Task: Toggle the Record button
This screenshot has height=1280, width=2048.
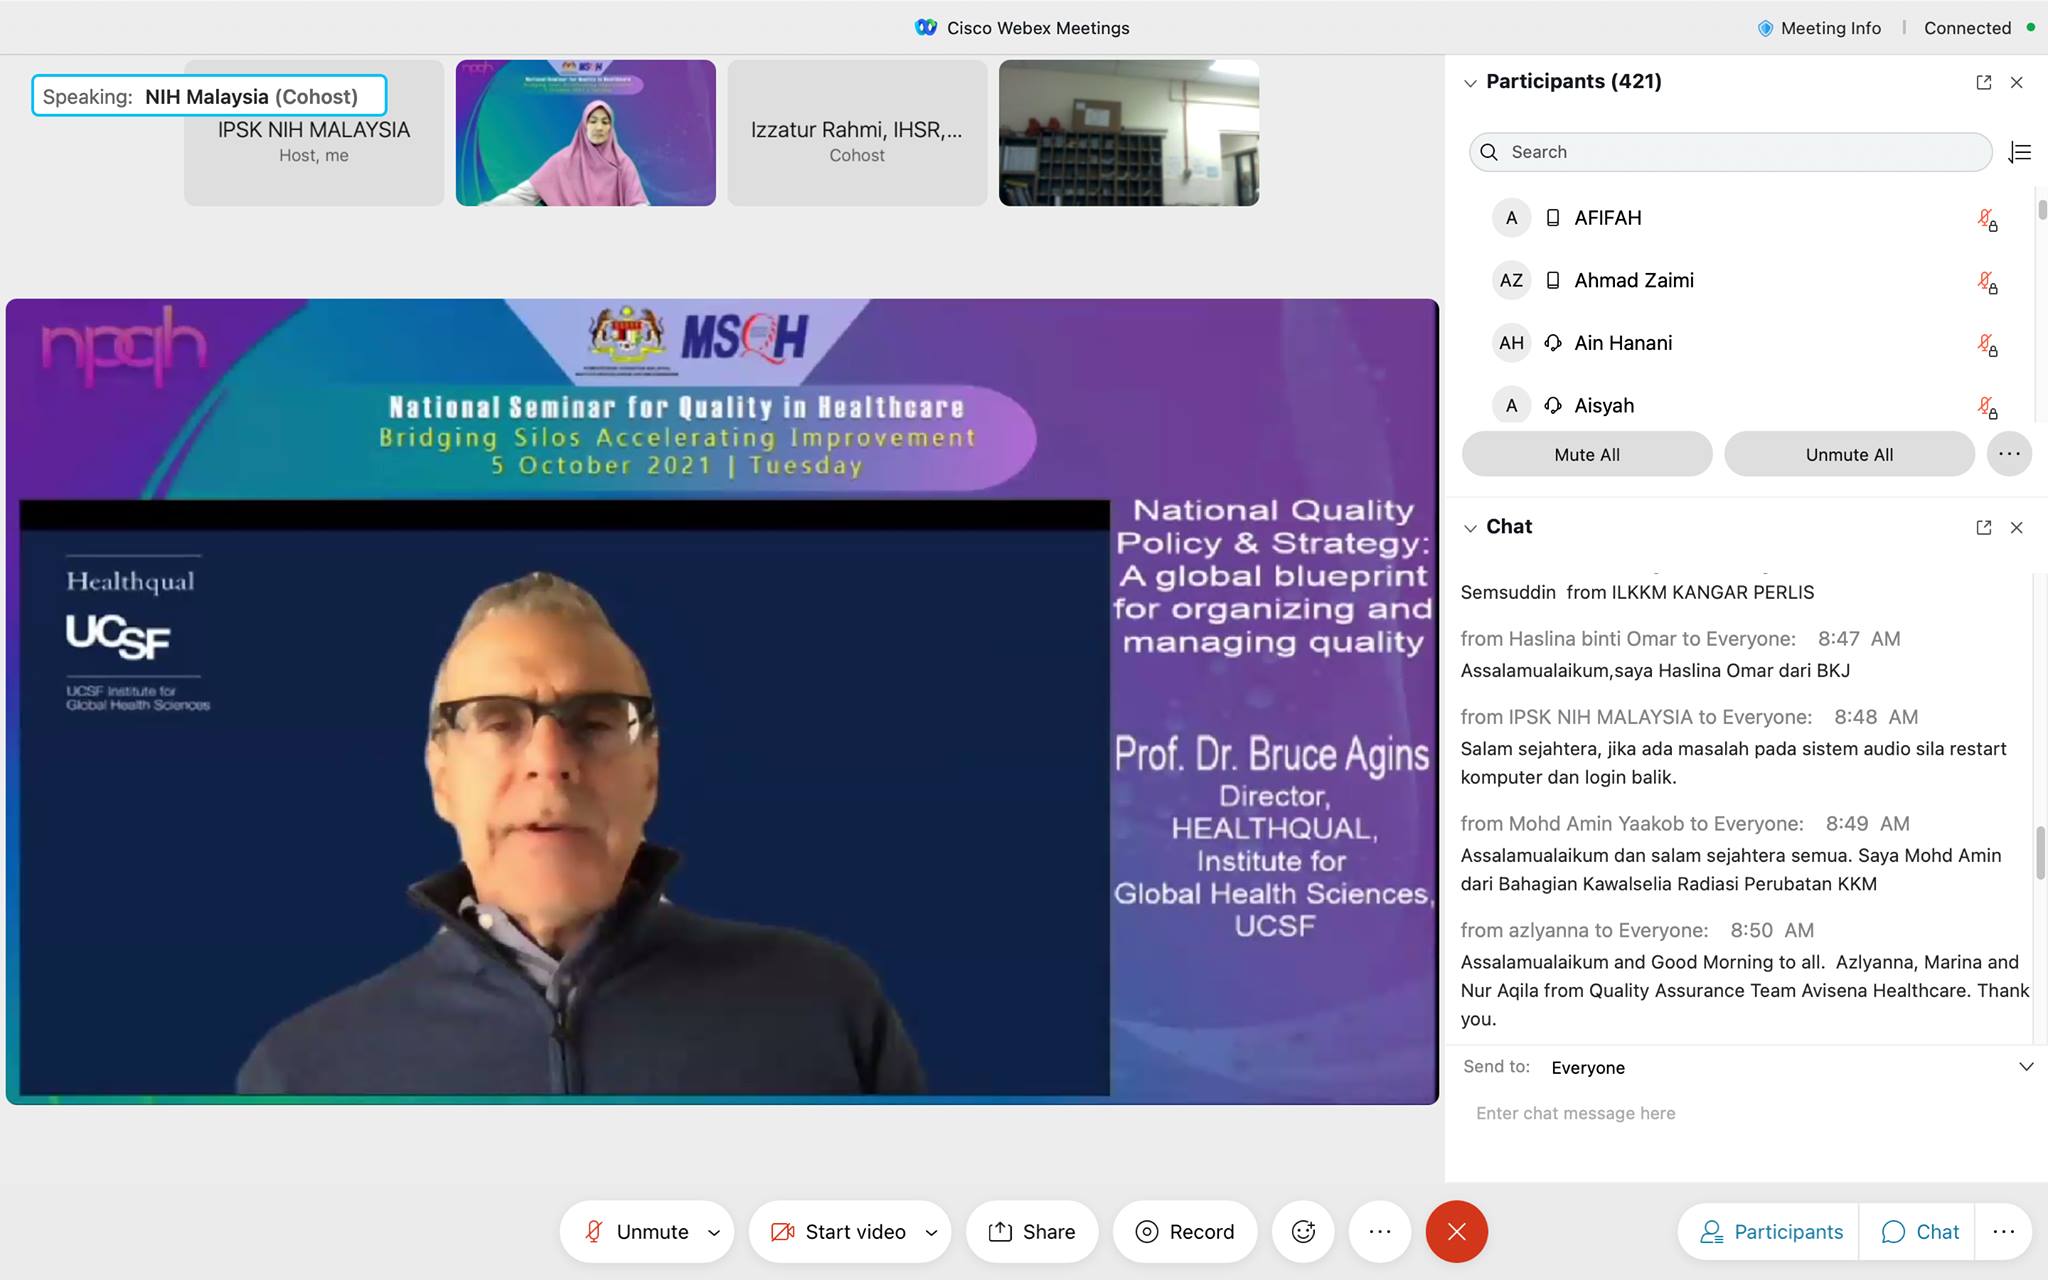Action: tap(1185, 1231)
